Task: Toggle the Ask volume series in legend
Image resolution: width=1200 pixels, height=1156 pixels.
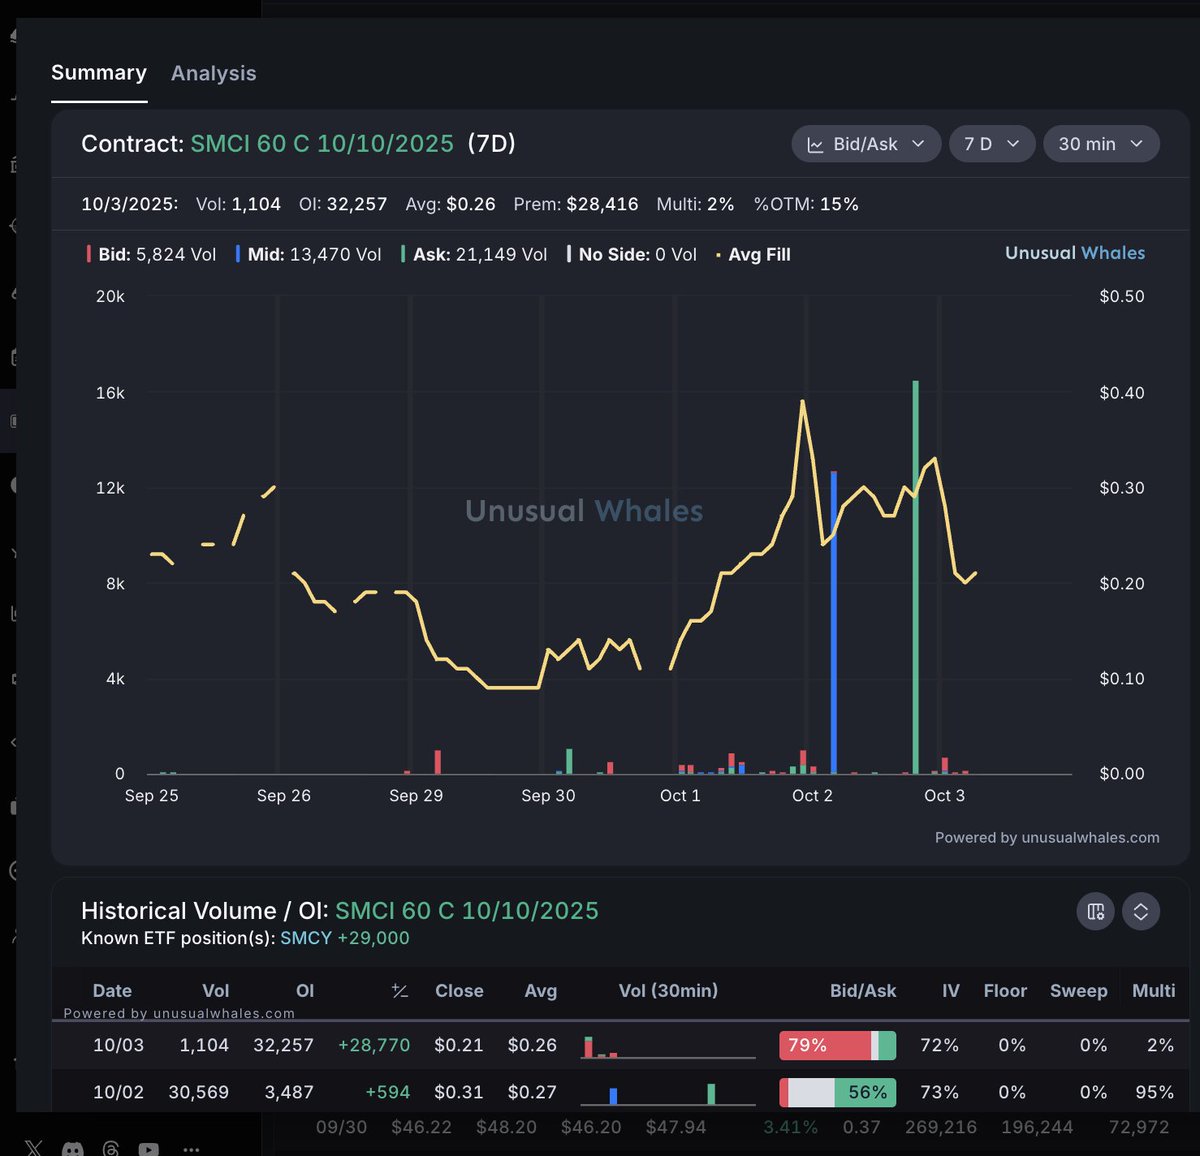Action: pos(474,255)
